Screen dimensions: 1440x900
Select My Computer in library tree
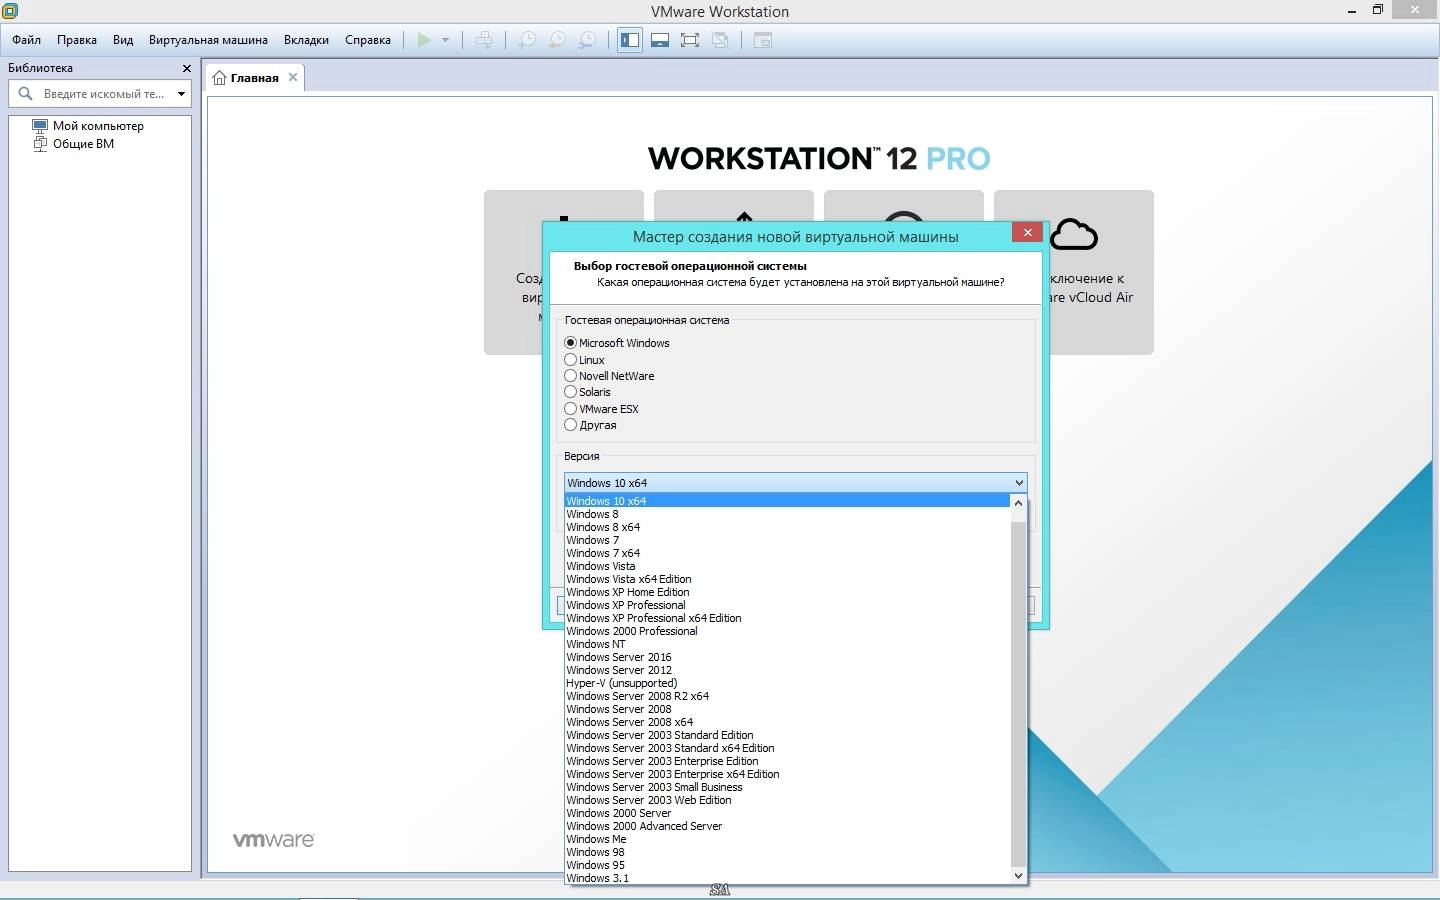coord(98,126)
